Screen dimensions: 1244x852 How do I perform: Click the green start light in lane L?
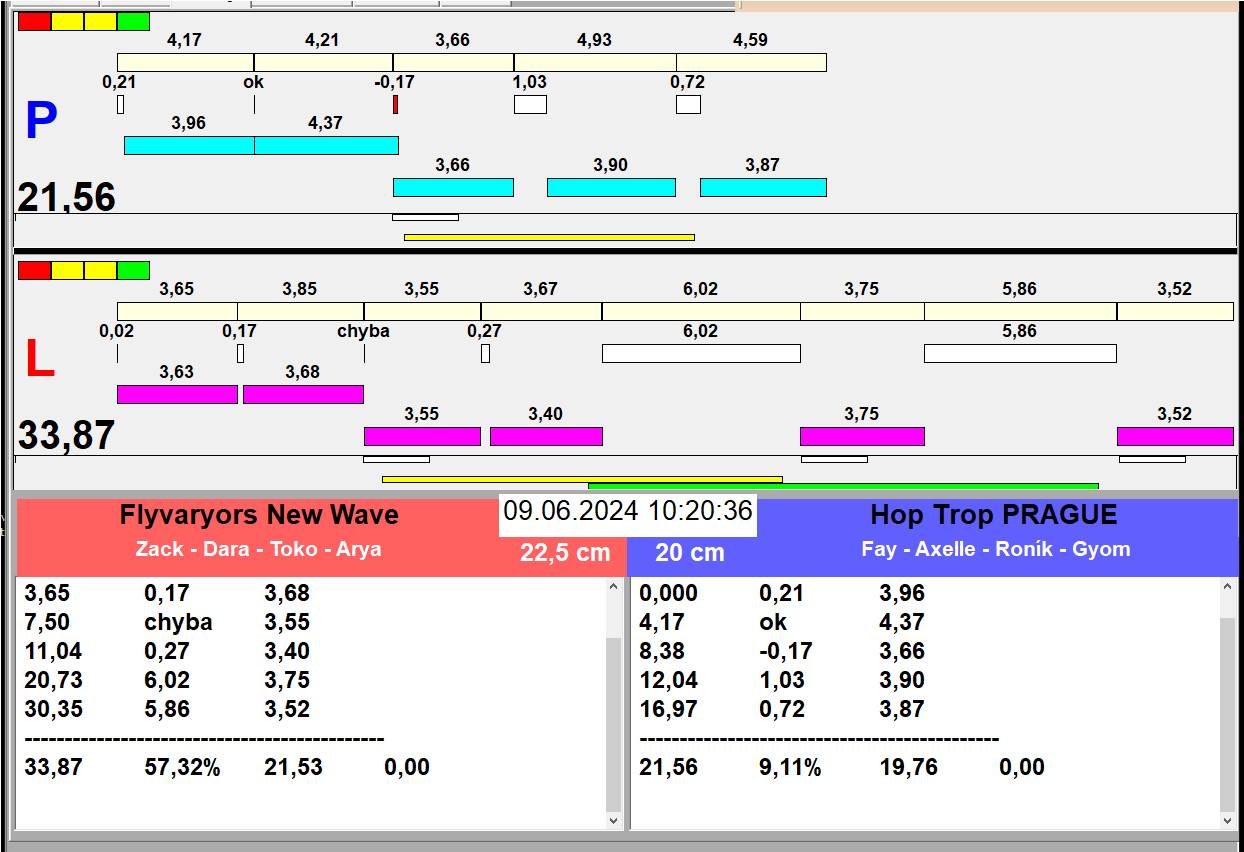(x=133, y=270)
